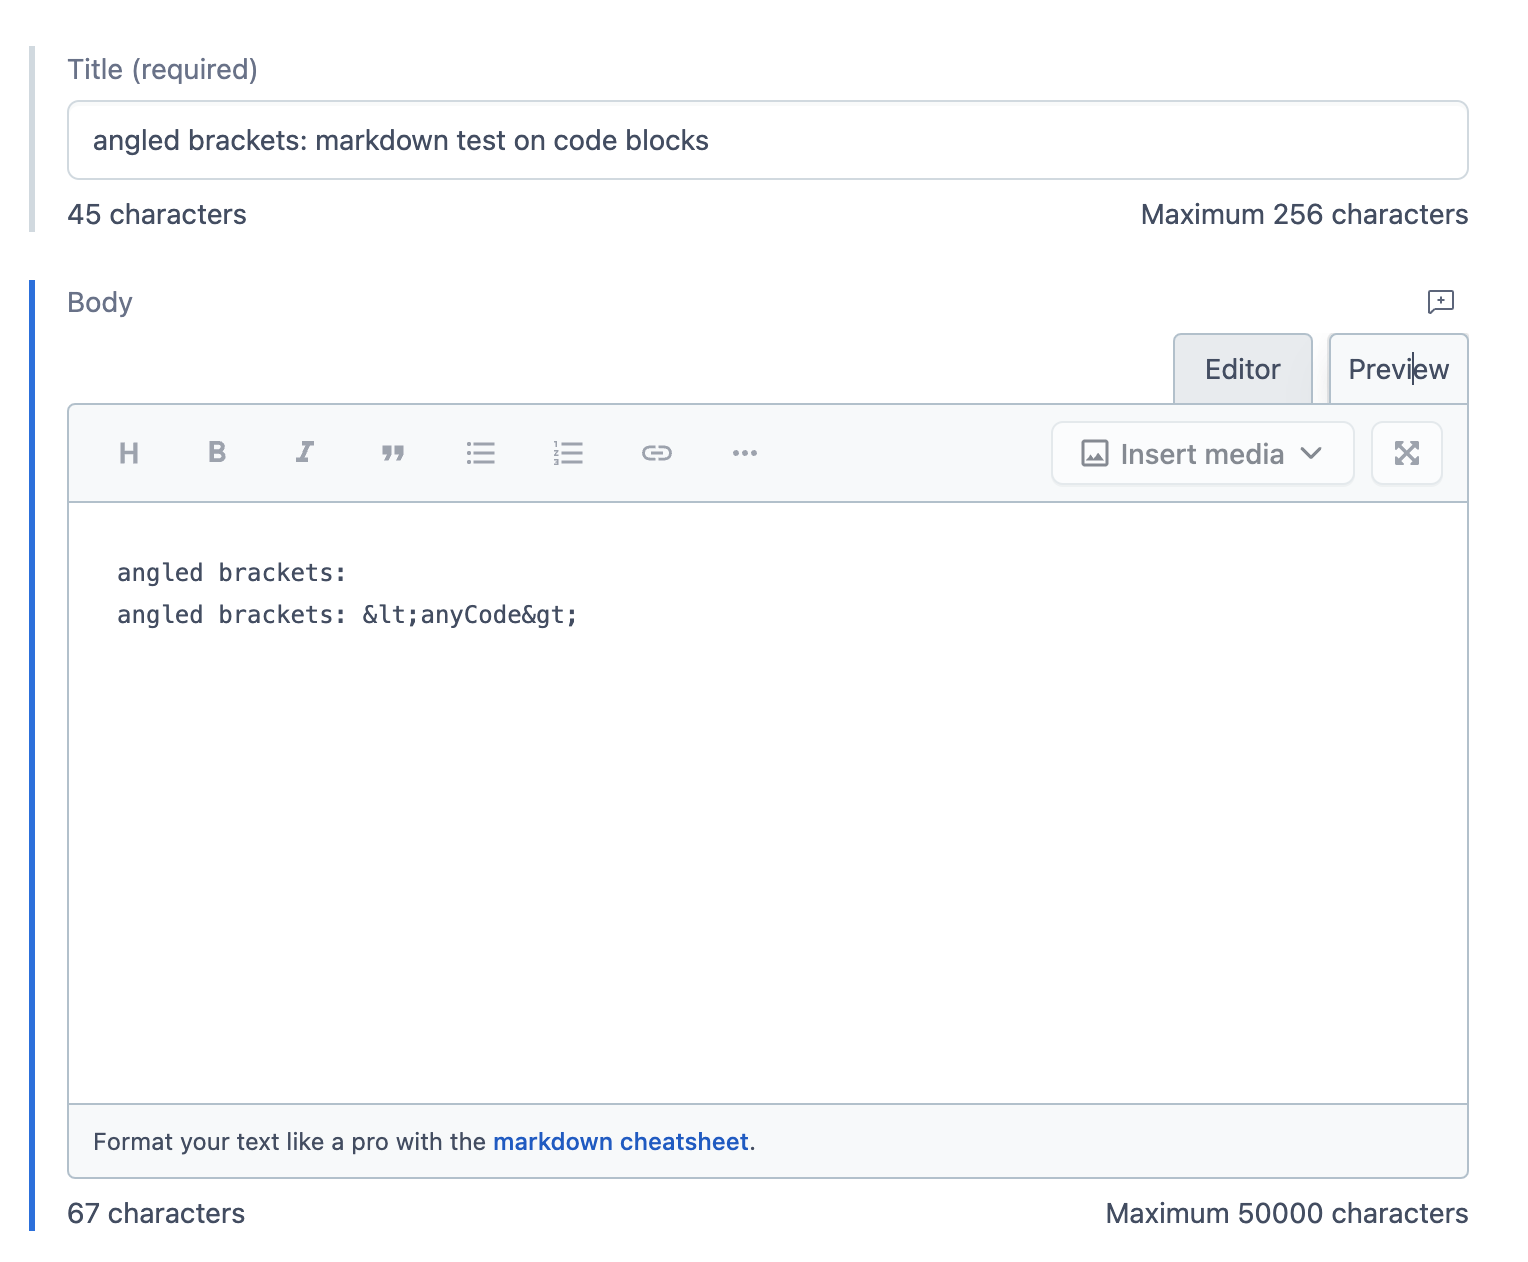Apply italic formatting
The image size is (1528, 1262).
[x=304, y=453]
